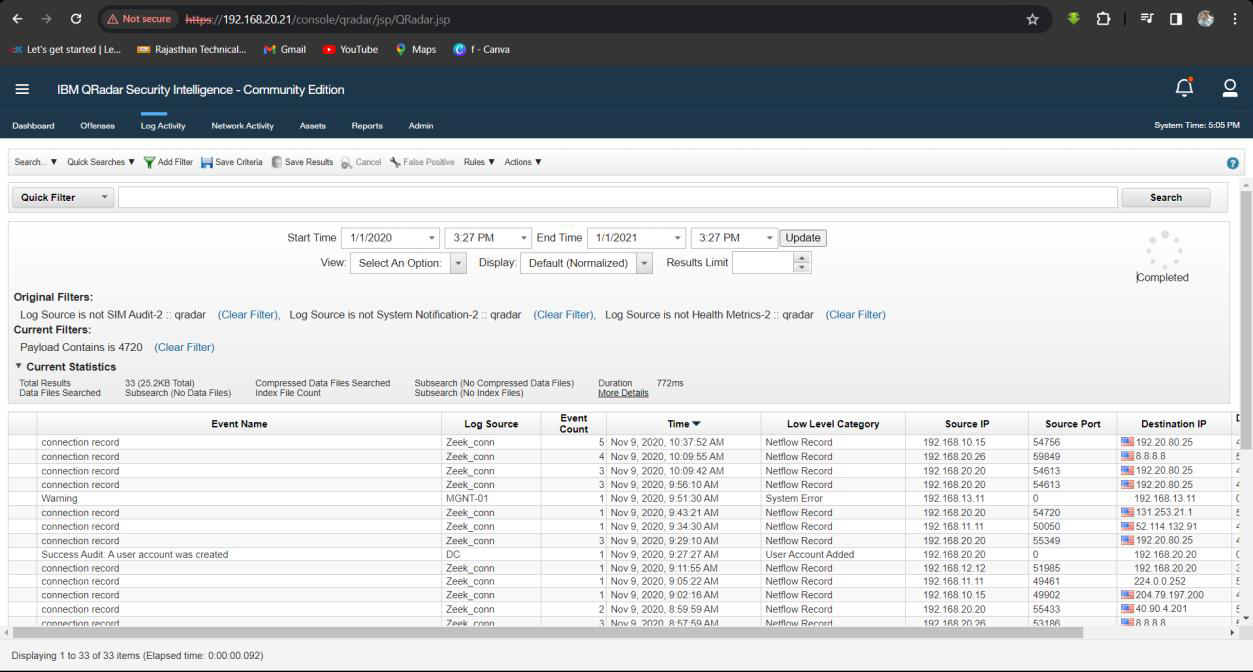Click the notifications bell icon
The width and height of the screenshot is (1253, 672).
point(1184,89)
